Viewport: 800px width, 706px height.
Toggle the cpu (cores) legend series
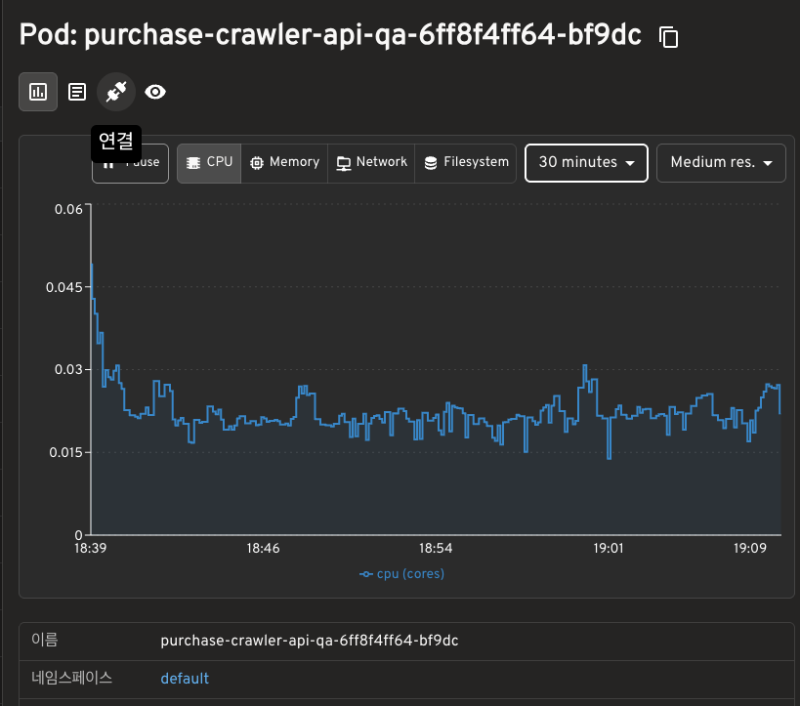(x=402, y=574)
